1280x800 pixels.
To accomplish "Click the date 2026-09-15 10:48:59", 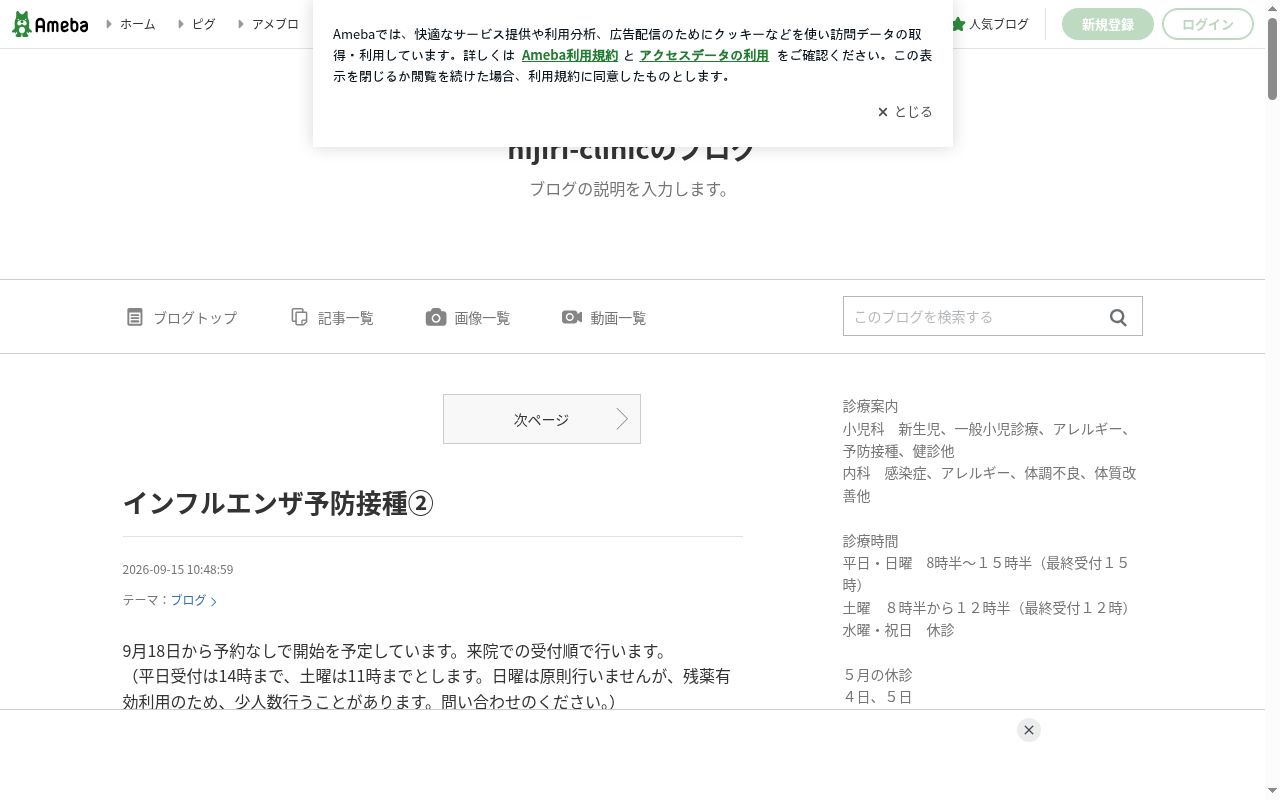I will [x=178, y=569].
